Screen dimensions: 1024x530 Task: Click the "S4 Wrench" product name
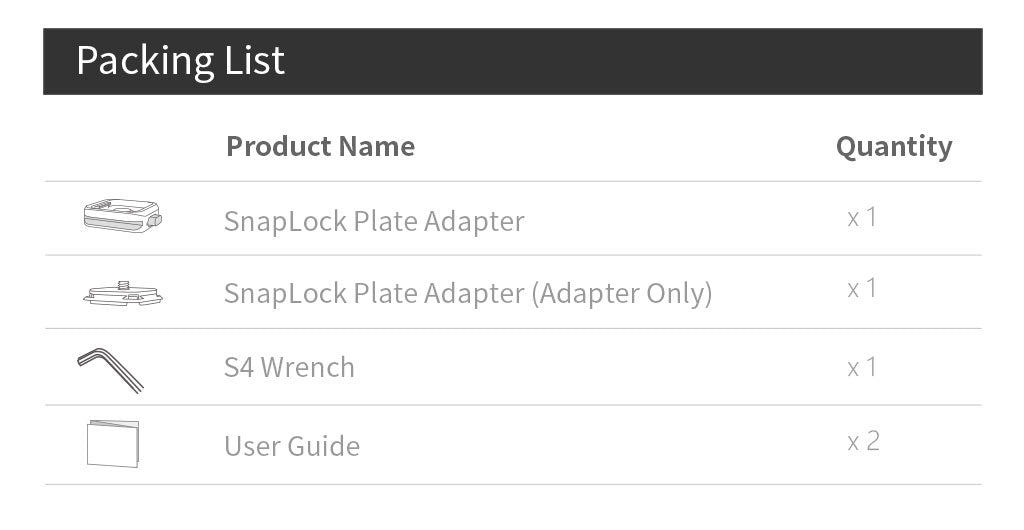point(289,367)
